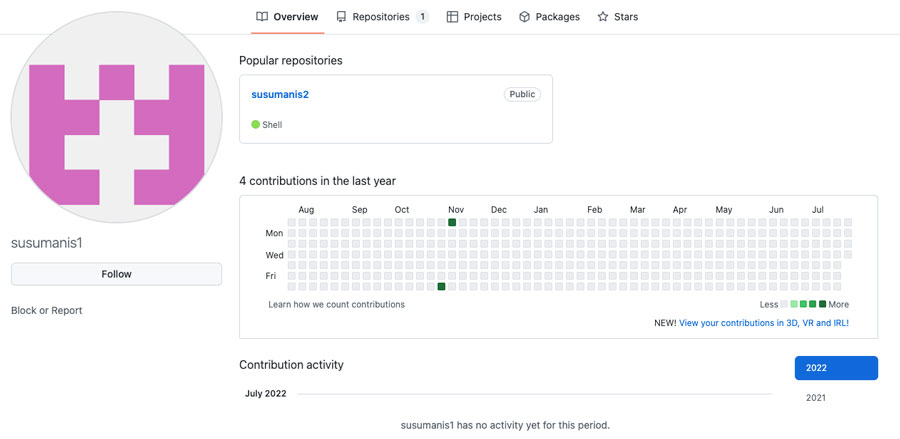900x439 pixels.
Task: Click the Repositories repo icon
Action: point(342,17)
